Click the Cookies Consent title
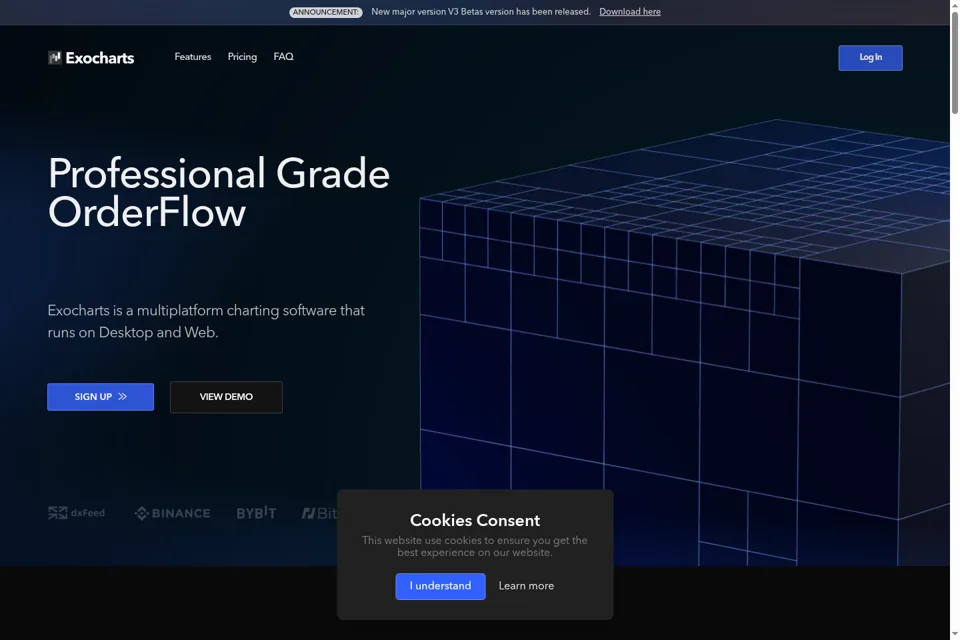 tap(474, 521)
